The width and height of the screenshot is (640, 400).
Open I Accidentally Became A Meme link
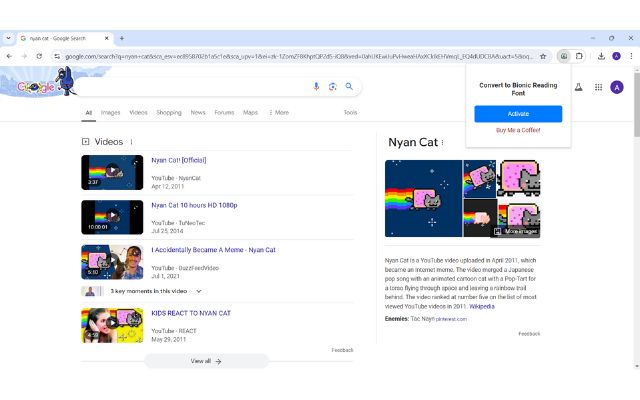coord(213,250)
